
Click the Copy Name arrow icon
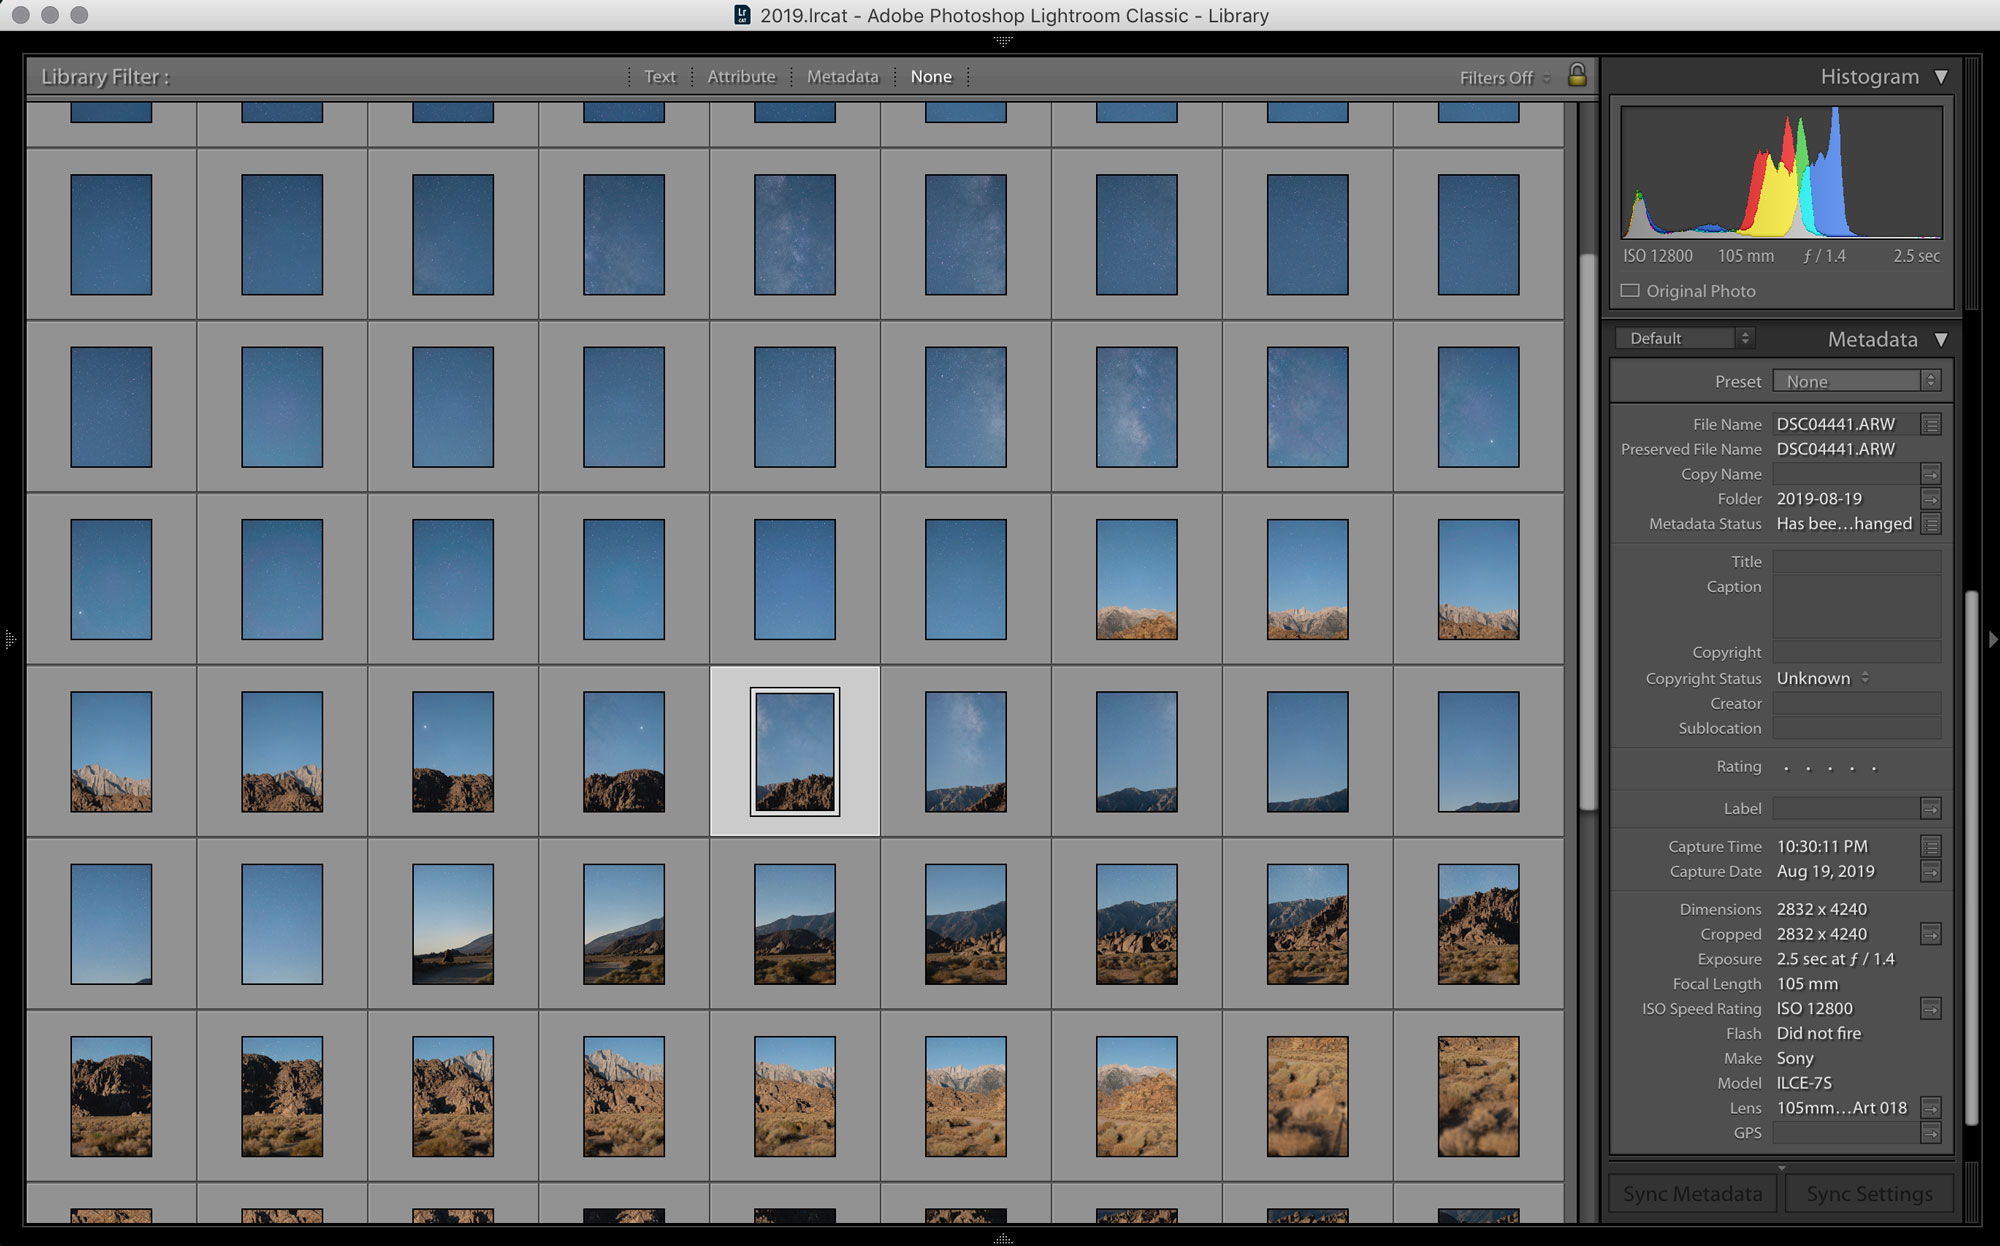(1931, 474)
